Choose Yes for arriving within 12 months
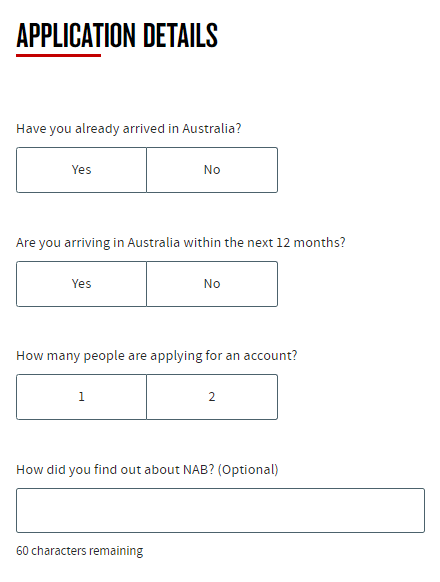 pyautogui.click(x=81, y=284)
